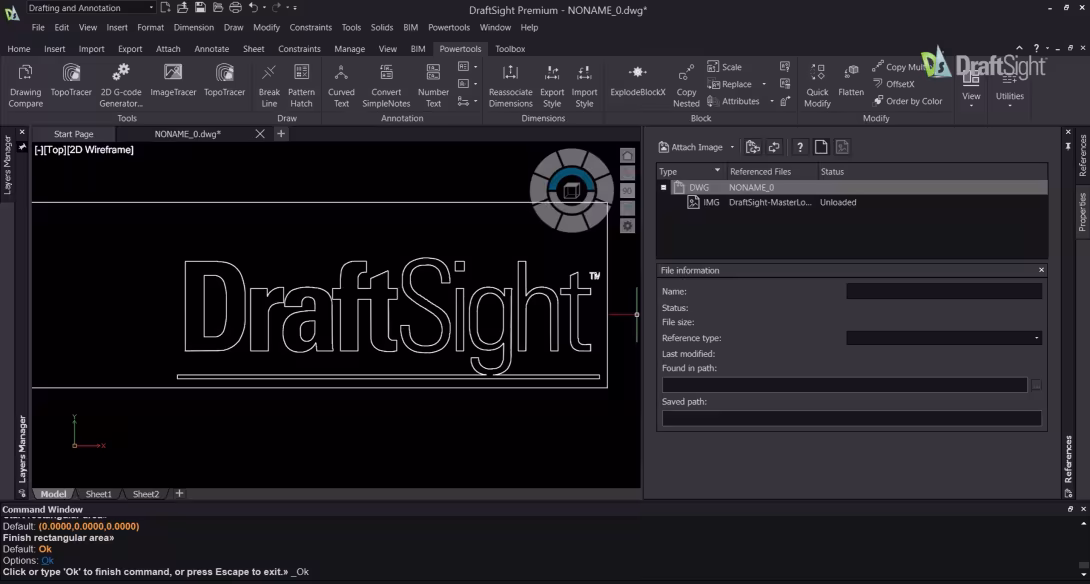Open the Reference type combo box

pos(944,338)
